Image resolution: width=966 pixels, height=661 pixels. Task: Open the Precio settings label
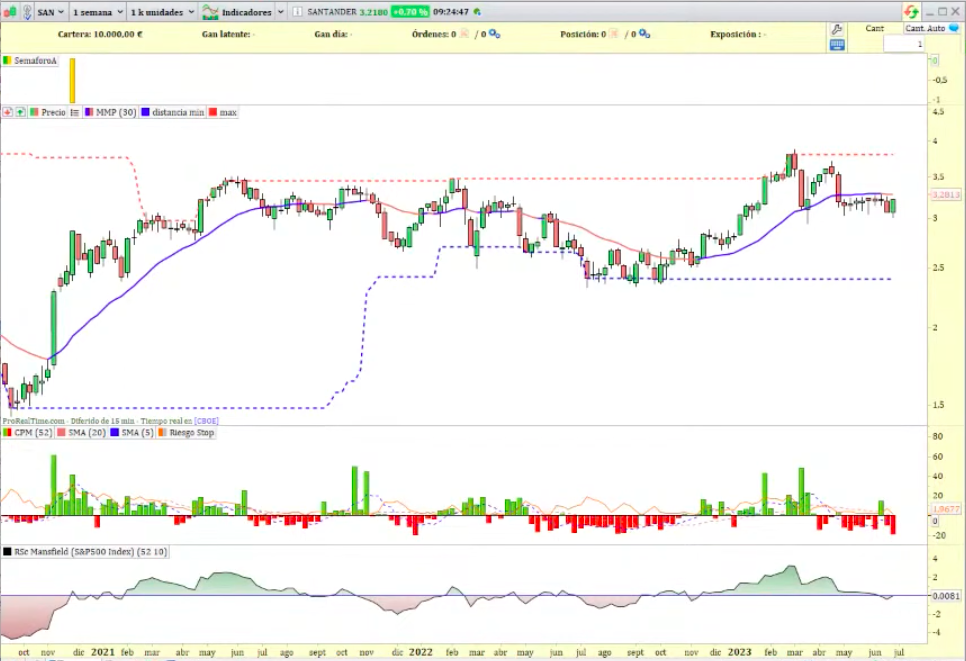pyautogui.click(x=53, y=112)
